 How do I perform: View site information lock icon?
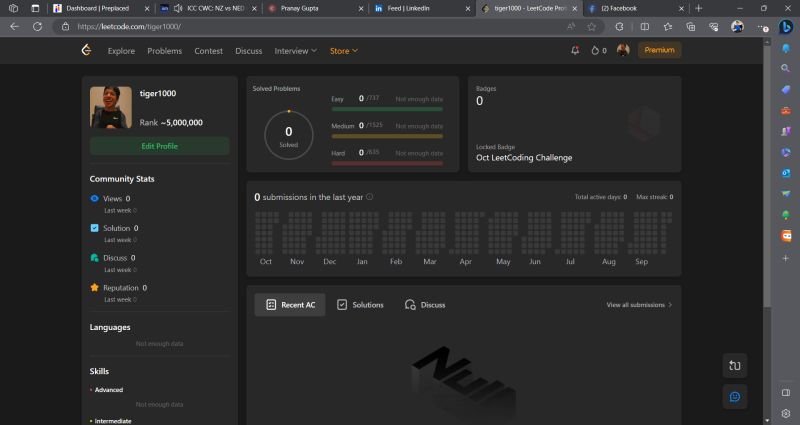(x=65, y=27)
